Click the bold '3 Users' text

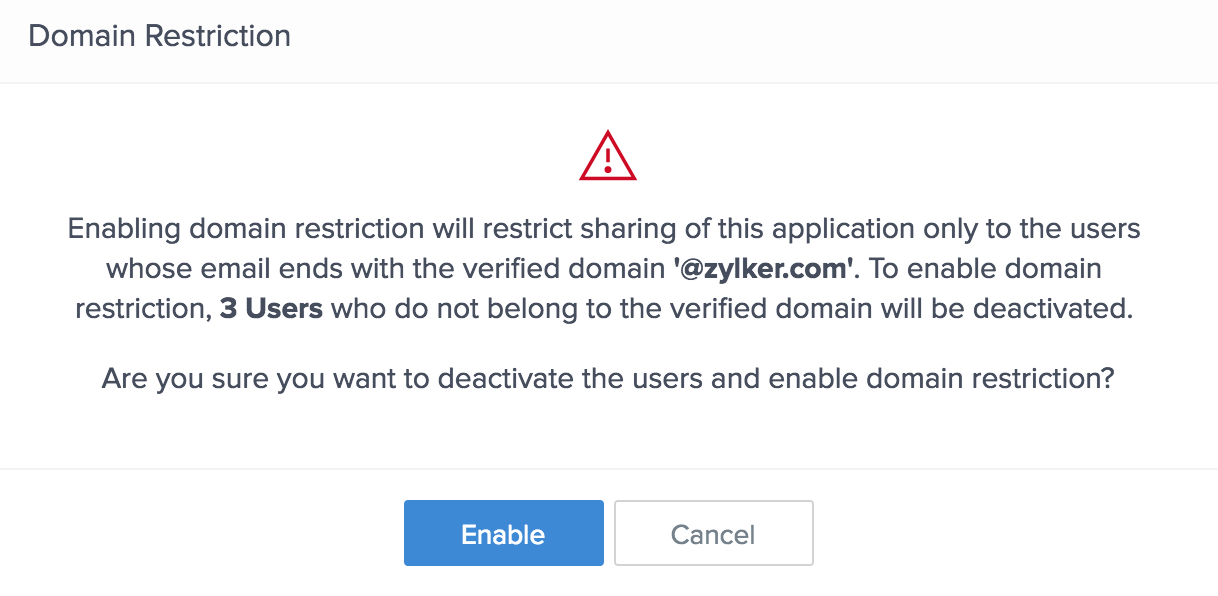click(271, 309)
